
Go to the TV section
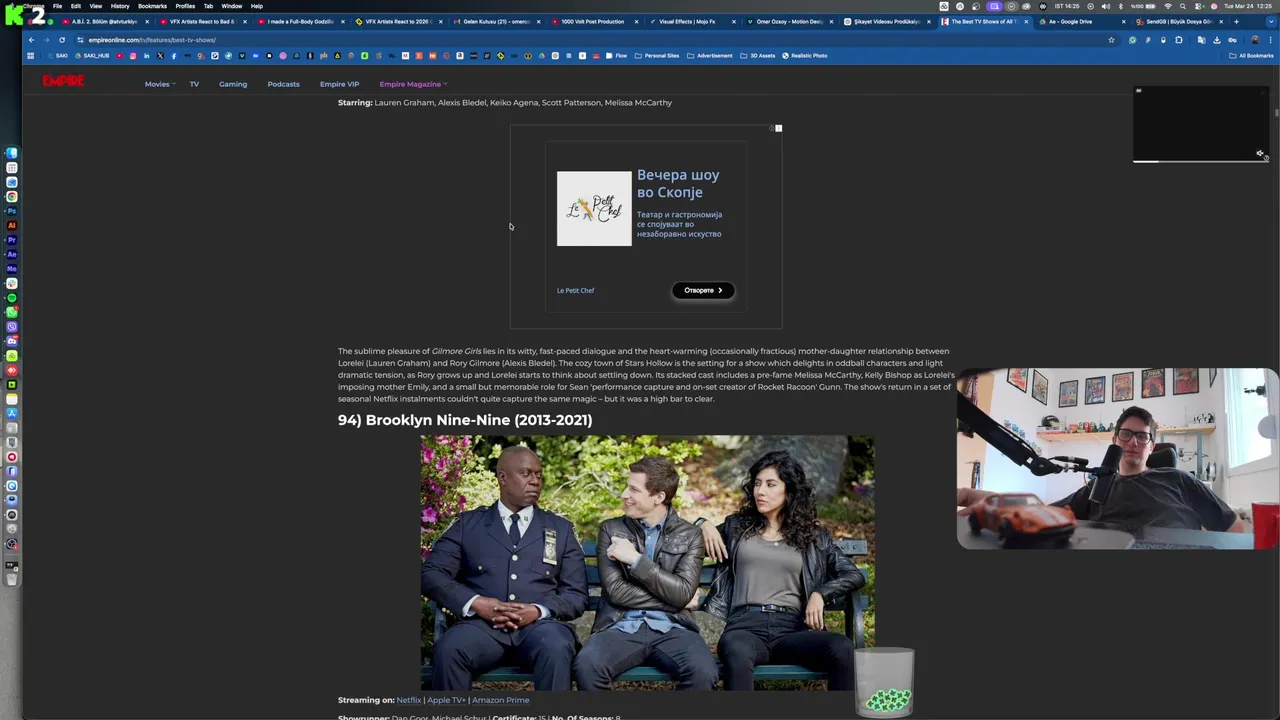194,84
